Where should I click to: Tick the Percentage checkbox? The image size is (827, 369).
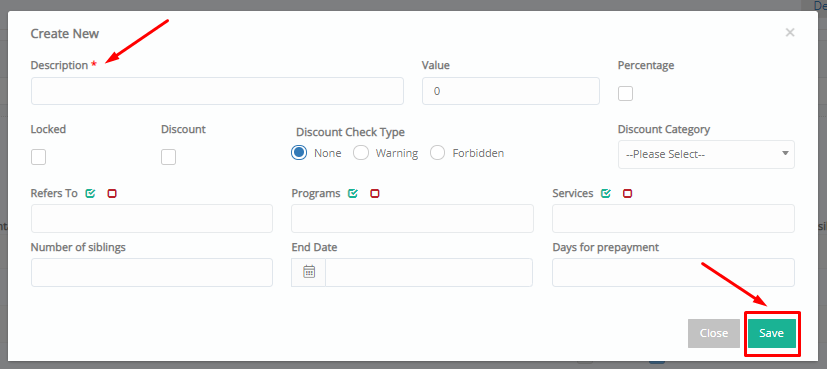click(x=626, y=93)
